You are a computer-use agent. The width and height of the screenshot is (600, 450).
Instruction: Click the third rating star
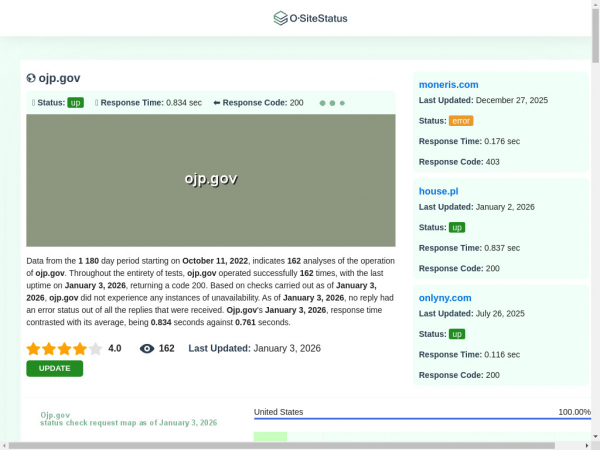coord(64,349)
